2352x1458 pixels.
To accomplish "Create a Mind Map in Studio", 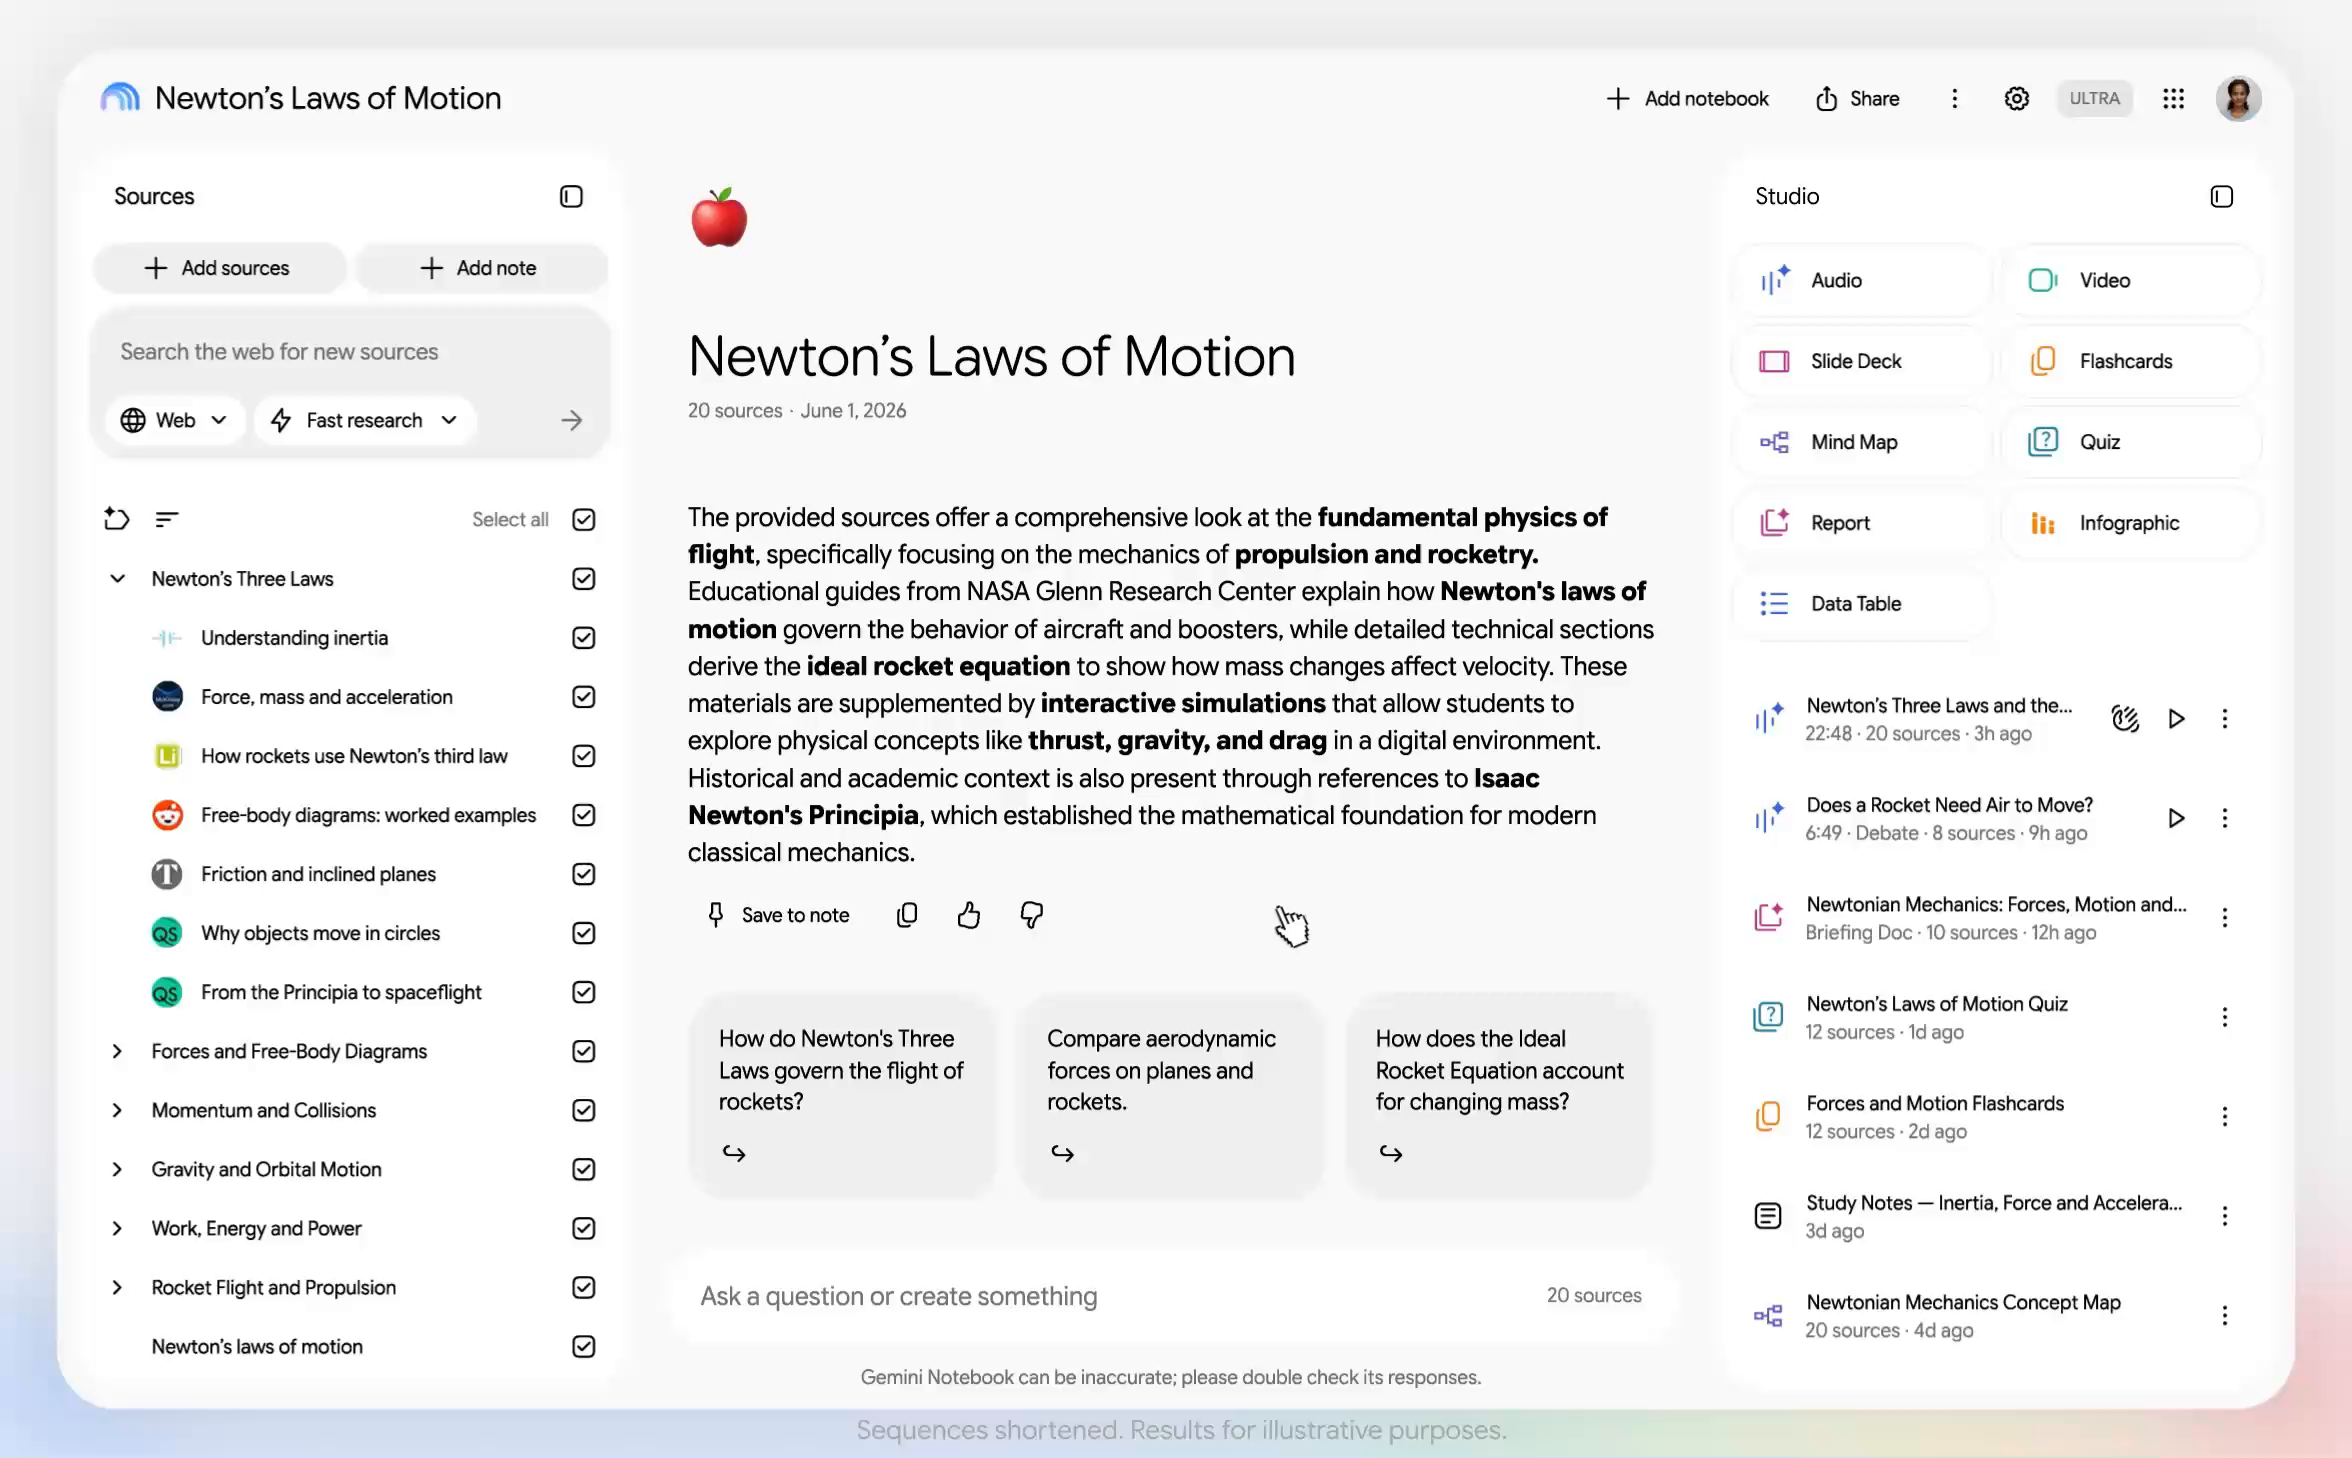I will pyautogui.click(x=1862, y=442).
